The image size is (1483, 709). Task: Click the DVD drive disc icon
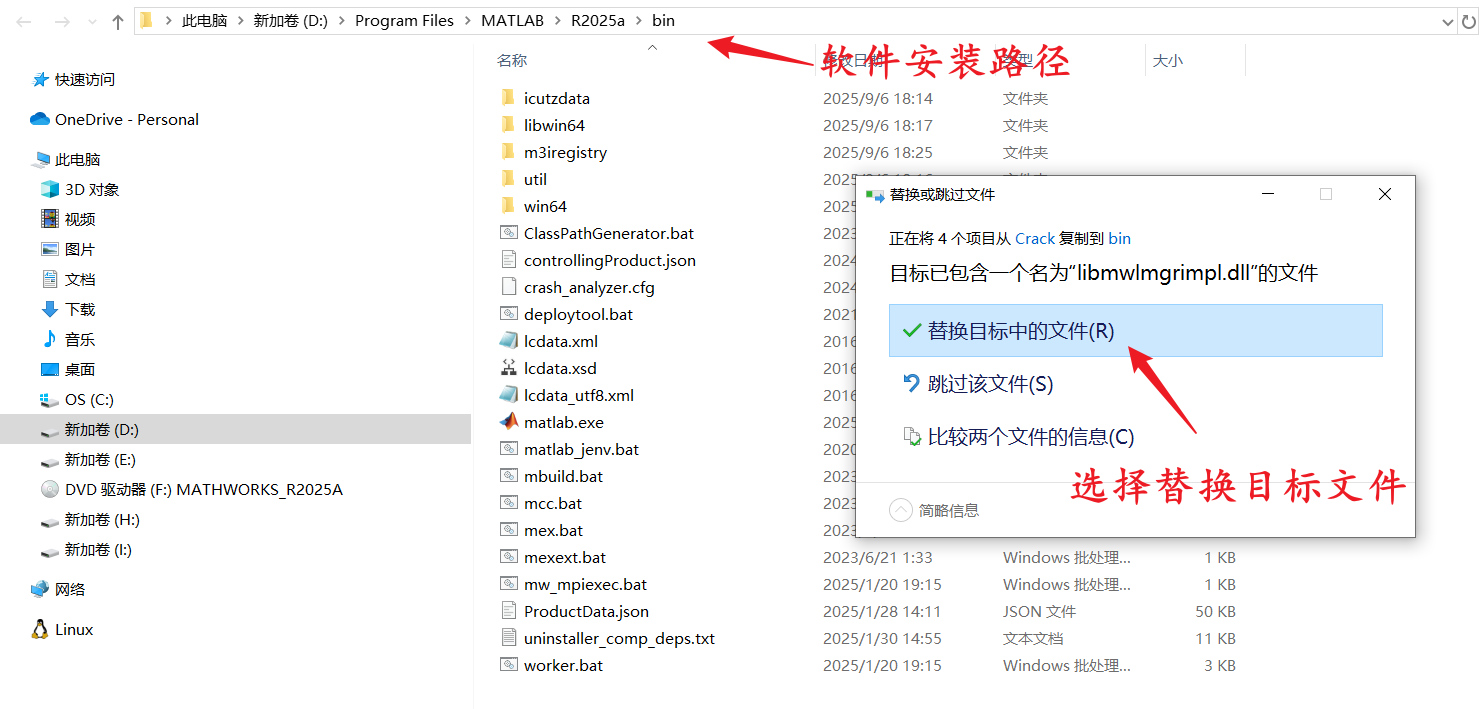pyautogui.click(x=50, y=489)
